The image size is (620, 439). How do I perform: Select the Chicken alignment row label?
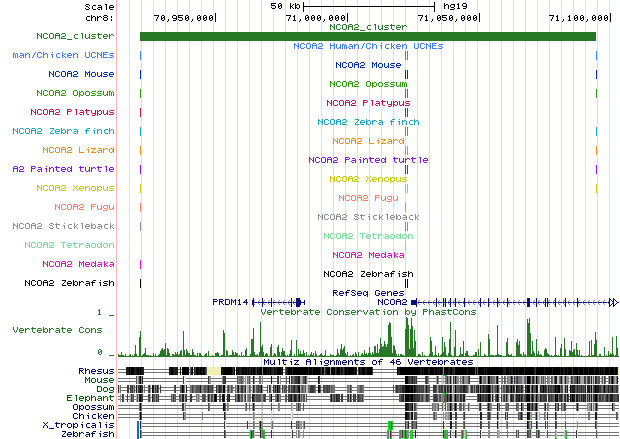tap(95, 416)
